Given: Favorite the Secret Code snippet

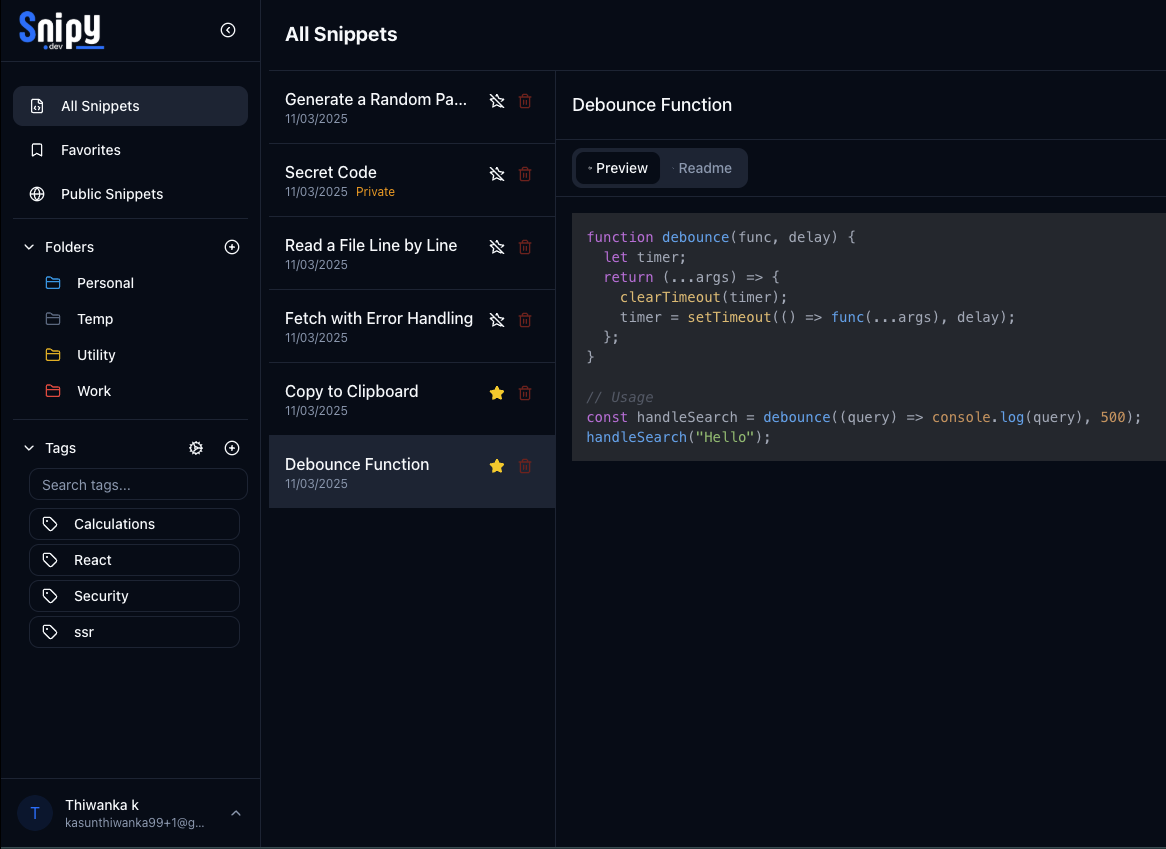Looking at the screenshot, I should [497, 174].
